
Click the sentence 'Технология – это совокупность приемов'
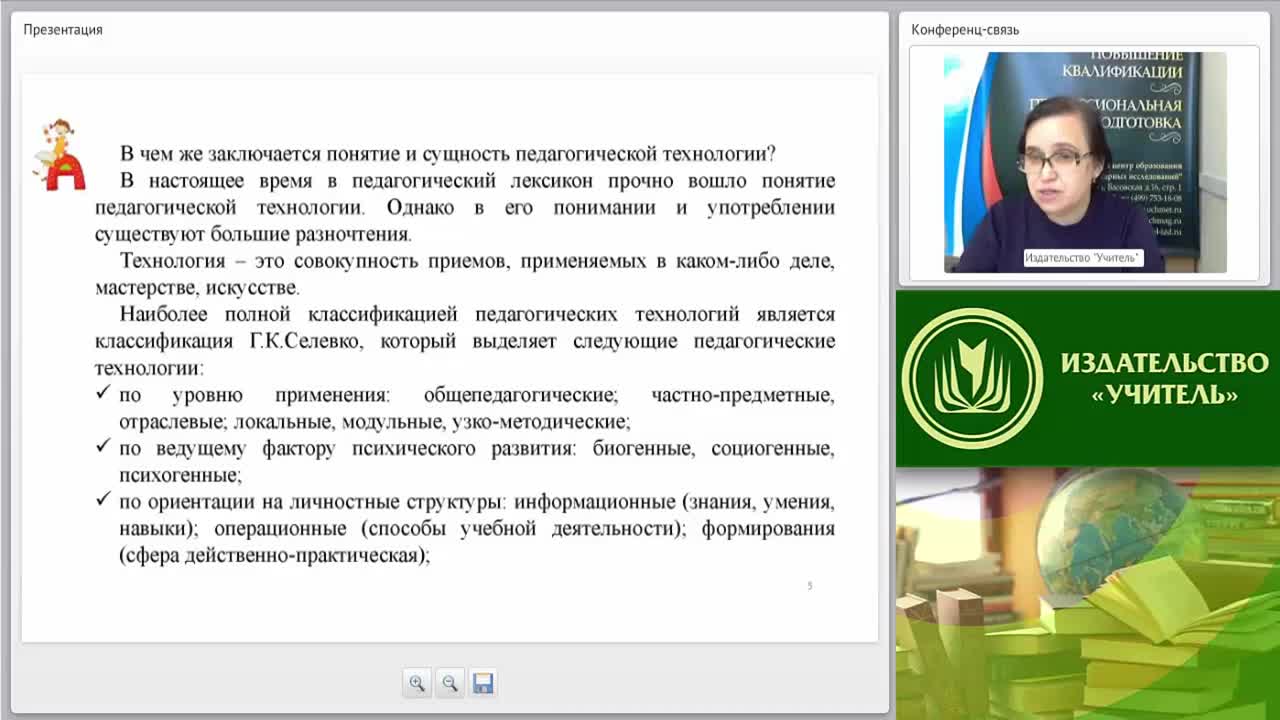point(465,274)
